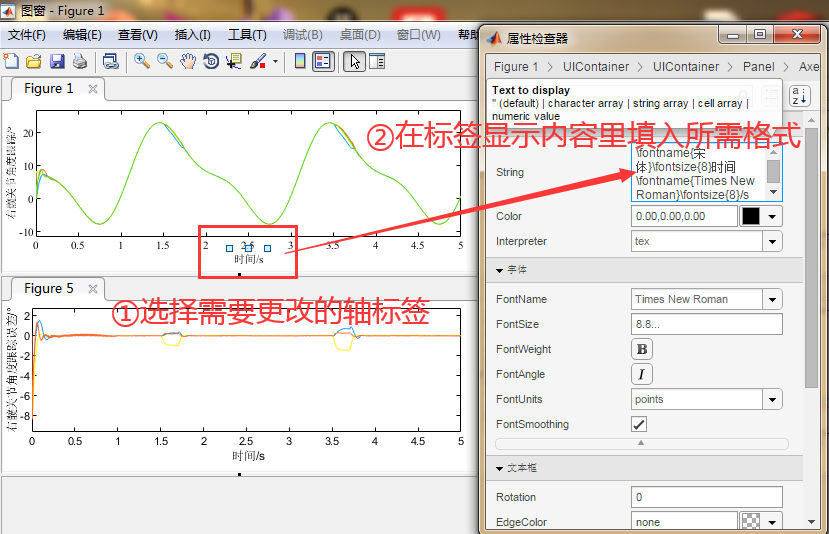The width and height of the screenshot is (829, 534).
Task: Switch to the Figure 5 tab
Action: [x=49, y=289]
